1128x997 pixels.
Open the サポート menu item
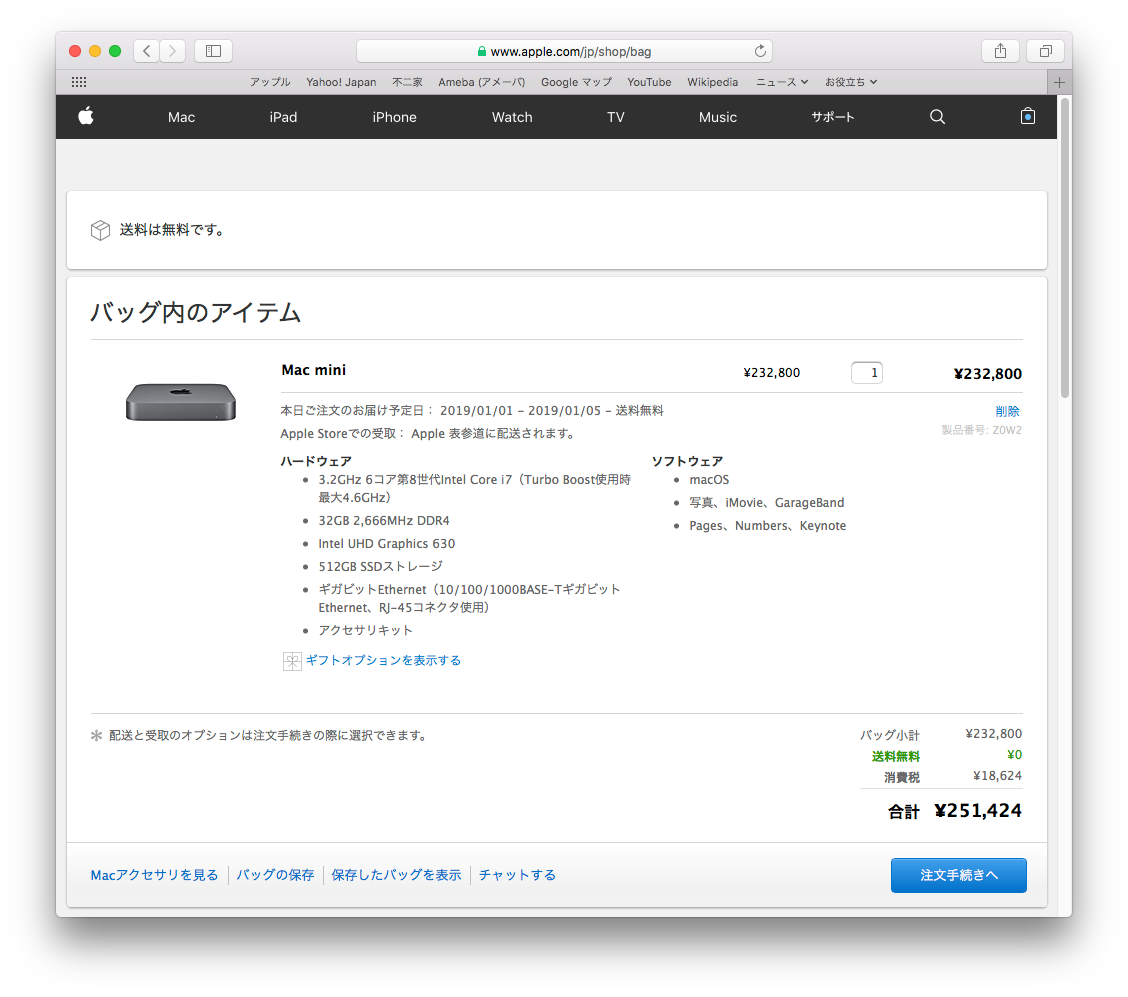833,117
